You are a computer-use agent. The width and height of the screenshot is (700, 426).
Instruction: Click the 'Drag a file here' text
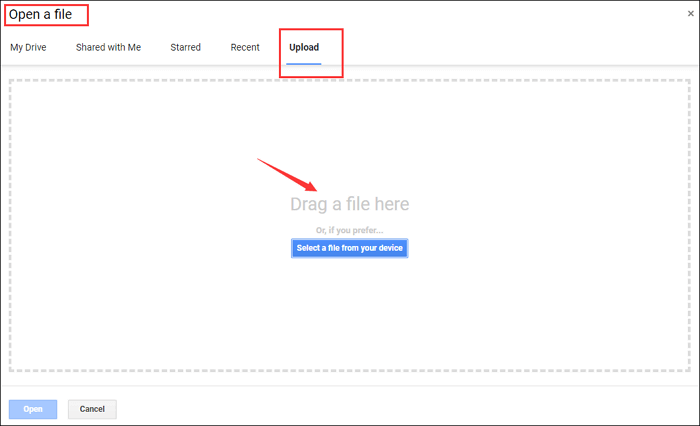(x=350, y=204)
